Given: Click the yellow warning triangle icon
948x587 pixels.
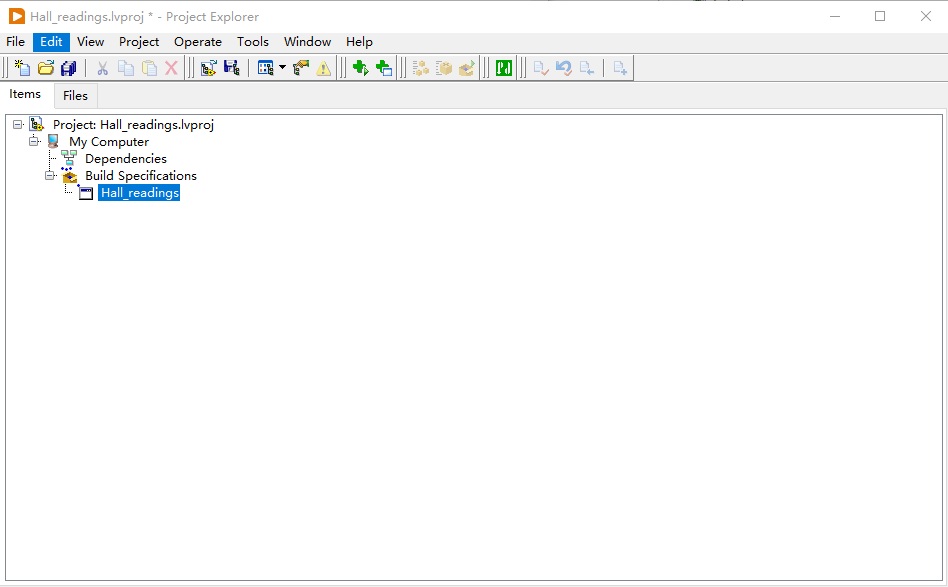Looking at the screenshot, I should point(323,68).
